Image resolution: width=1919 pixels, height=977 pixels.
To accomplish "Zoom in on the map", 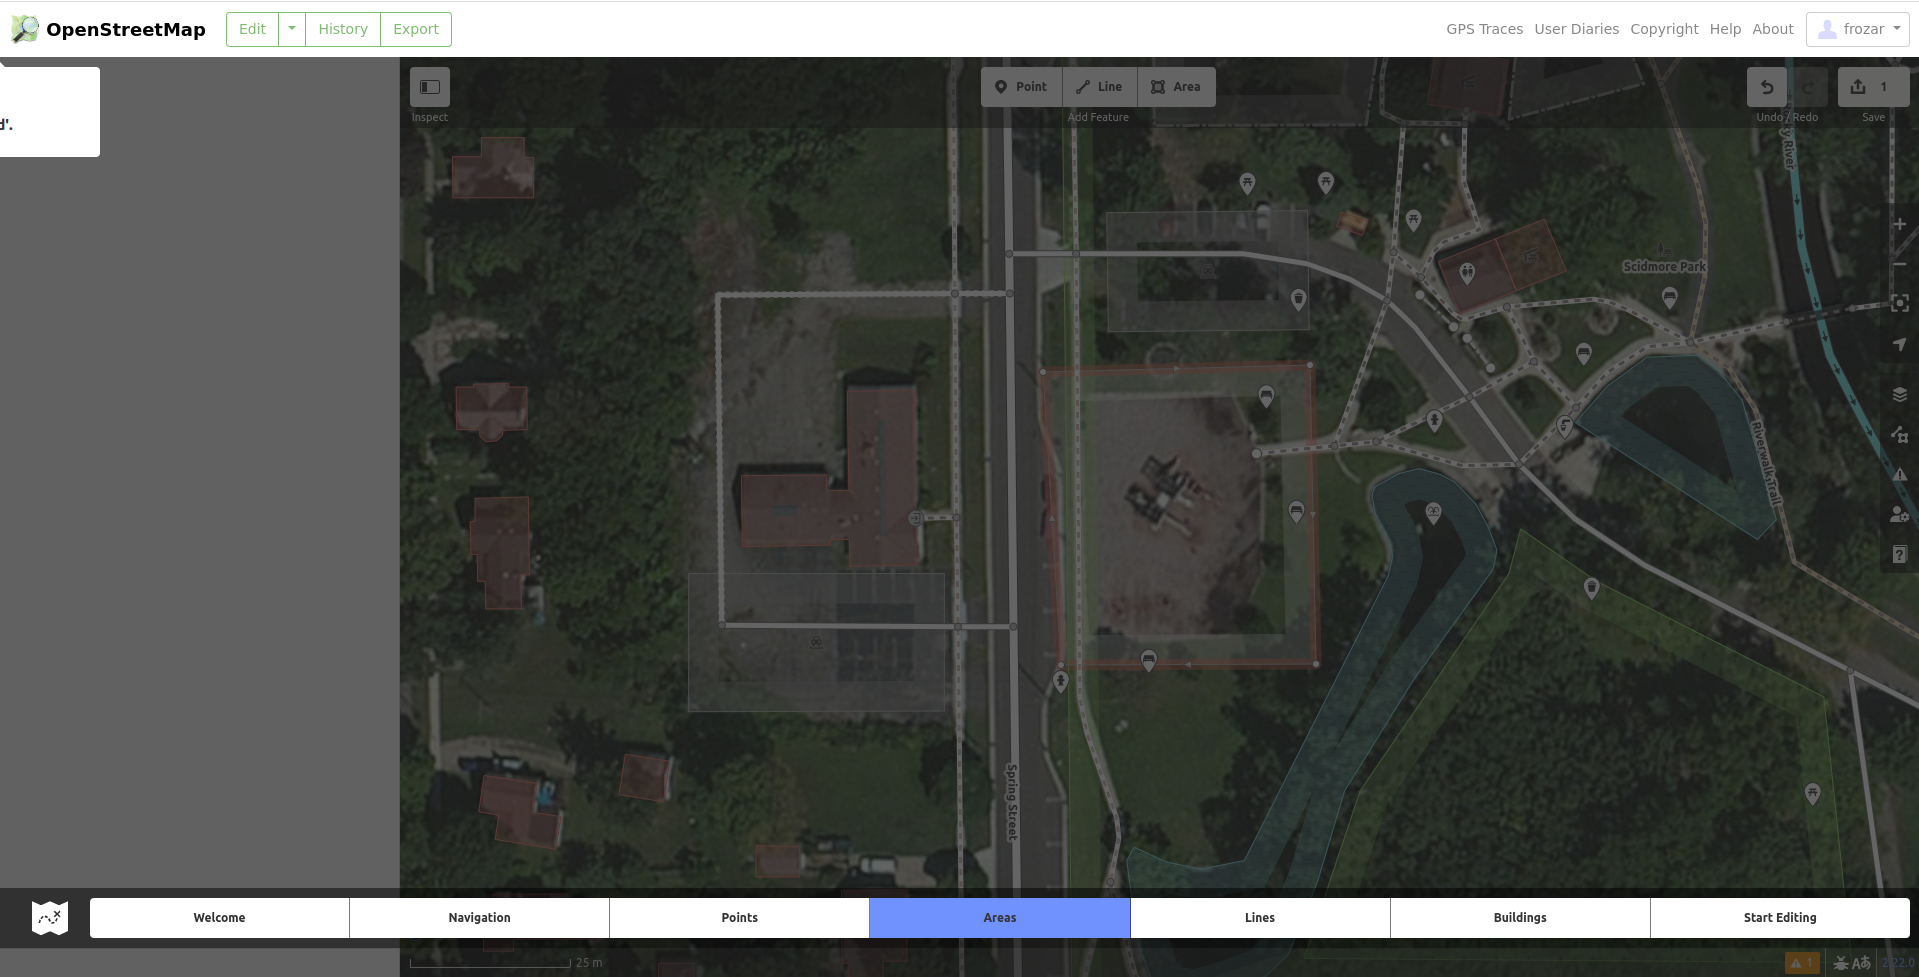I will tap(1899, 224).
